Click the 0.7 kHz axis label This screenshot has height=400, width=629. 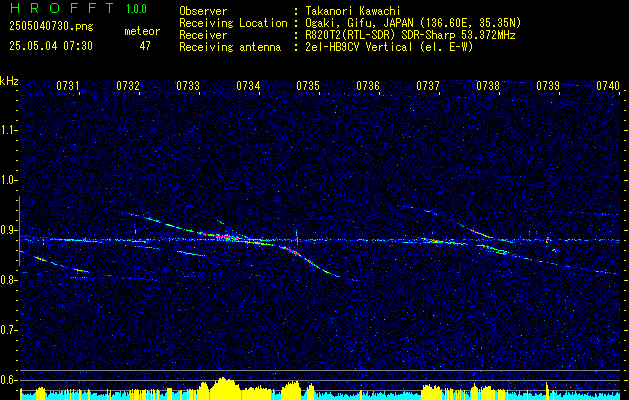click(8, 331)
